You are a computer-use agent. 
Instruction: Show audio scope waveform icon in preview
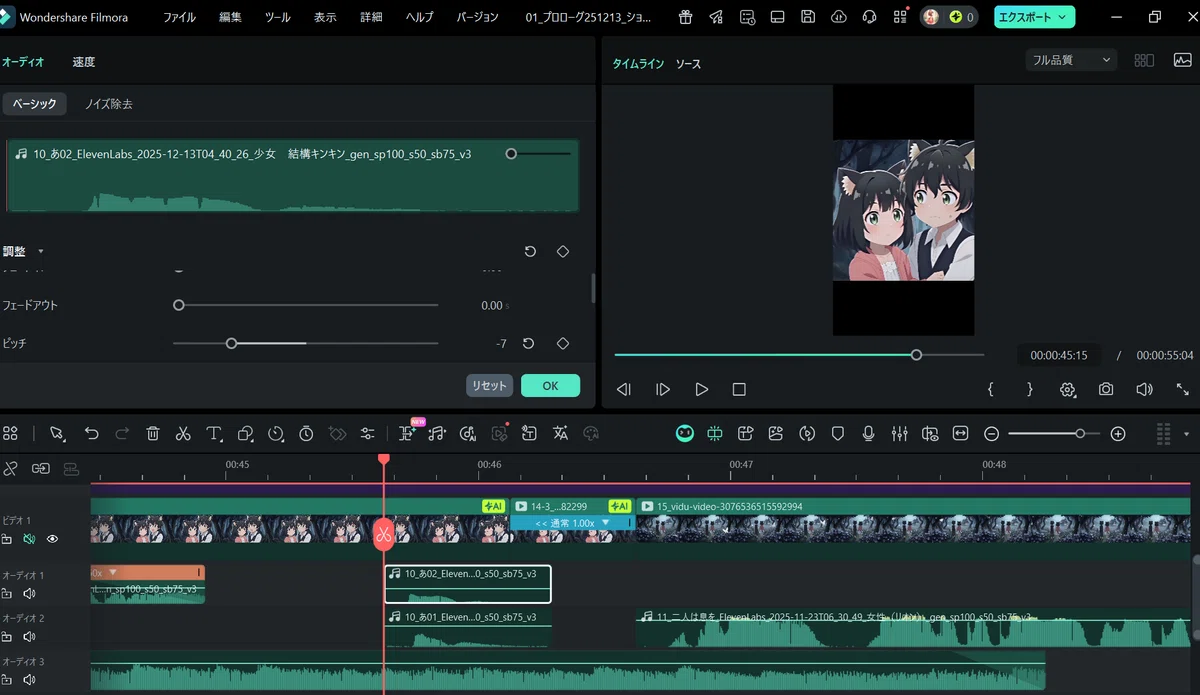click(1183, 60)
